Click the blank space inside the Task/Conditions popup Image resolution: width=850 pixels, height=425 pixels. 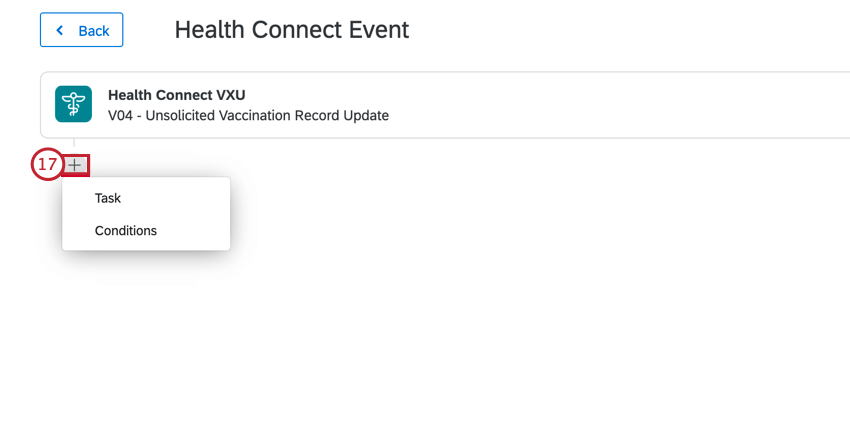pyautogui.click(x=195, y=215)
